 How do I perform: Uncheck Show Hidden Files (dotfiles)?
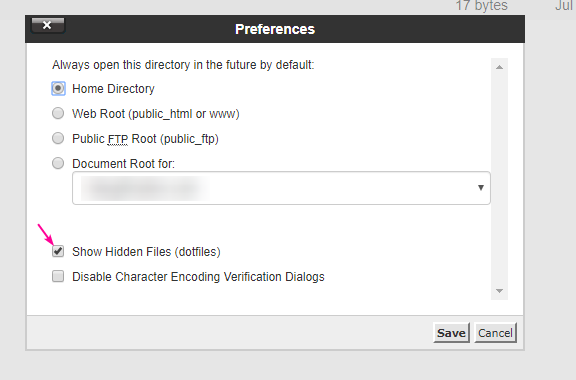click(58, 251)
